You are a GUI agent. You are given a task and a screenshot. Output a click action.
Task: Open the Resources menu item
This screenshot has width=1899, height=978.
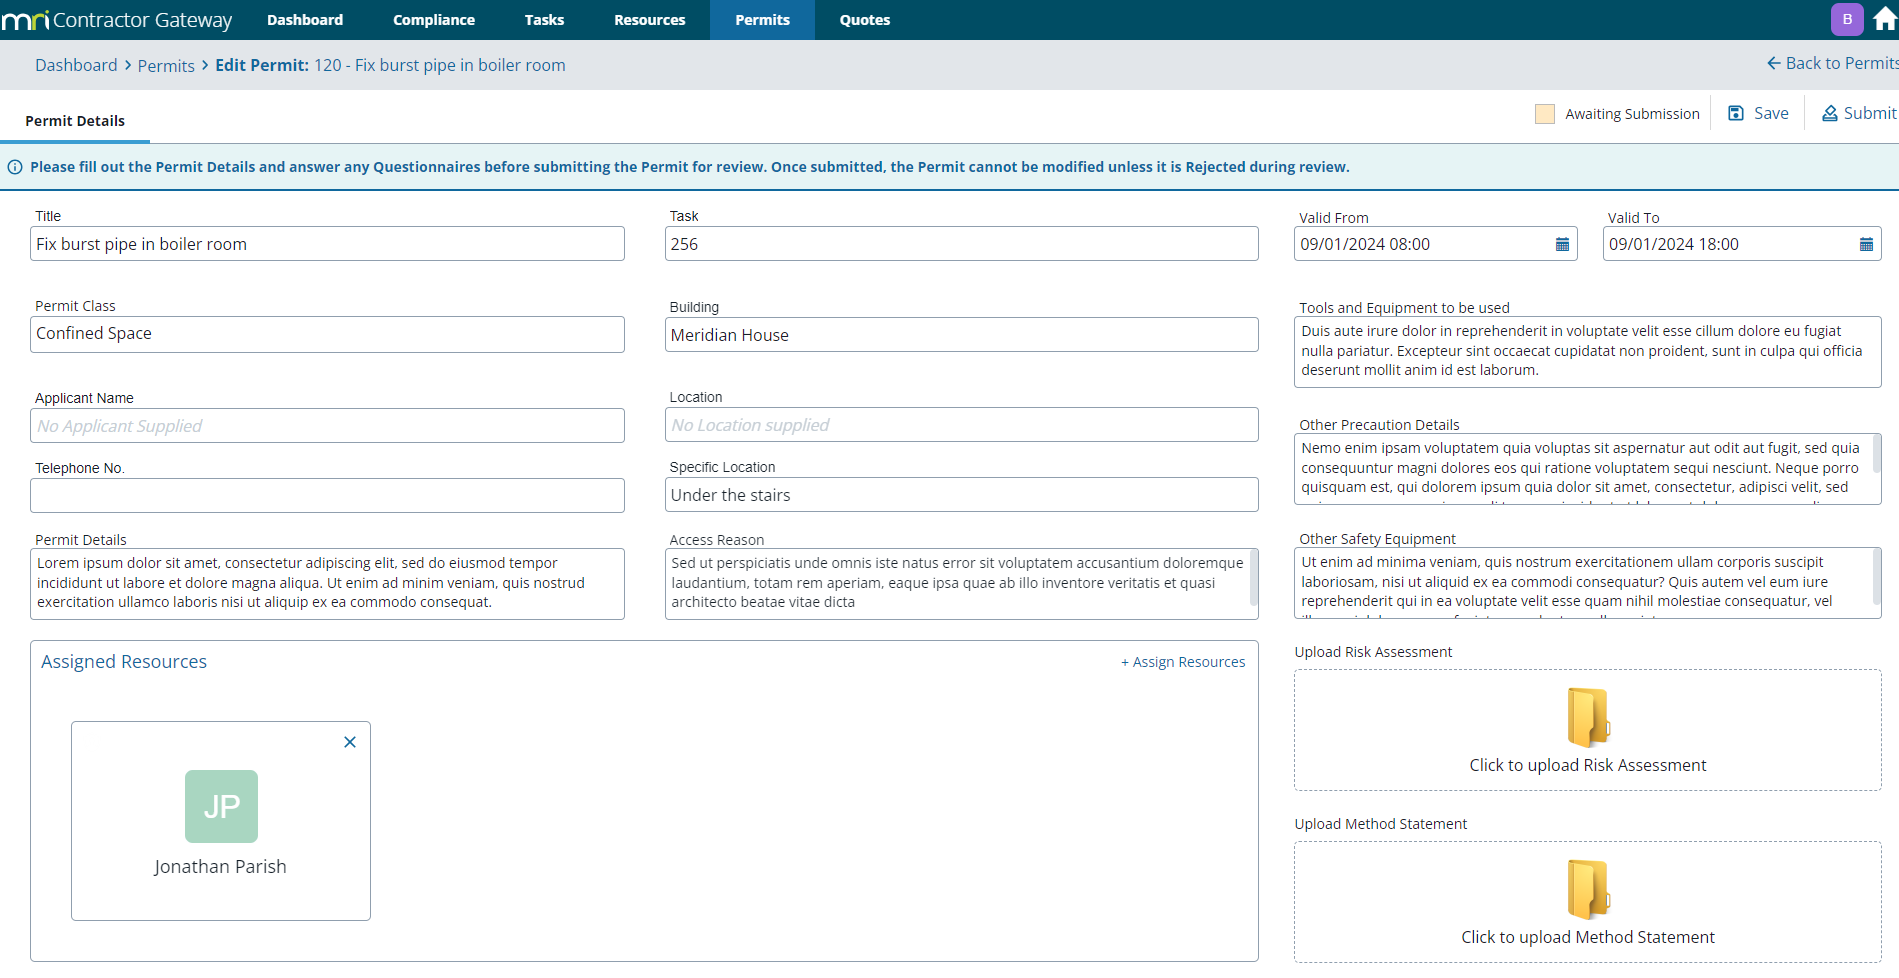click(649, 20)
